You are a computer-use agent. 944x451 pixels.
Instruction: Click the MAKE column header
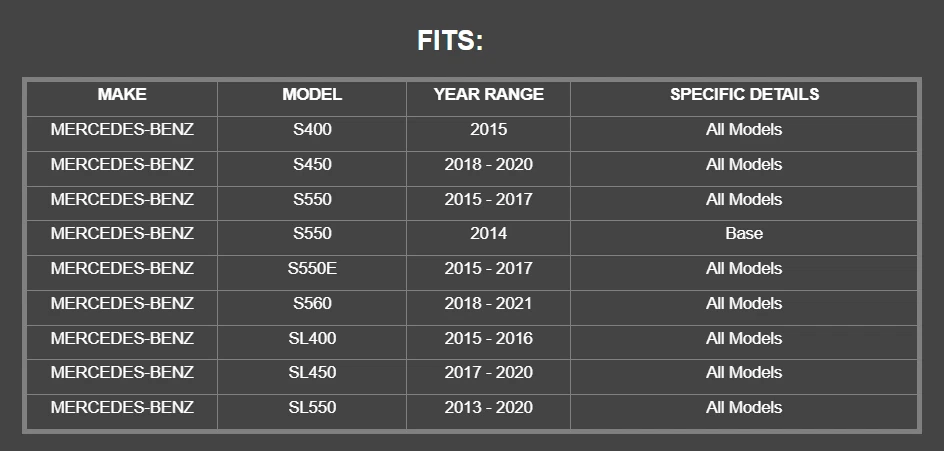click(122, 95)
